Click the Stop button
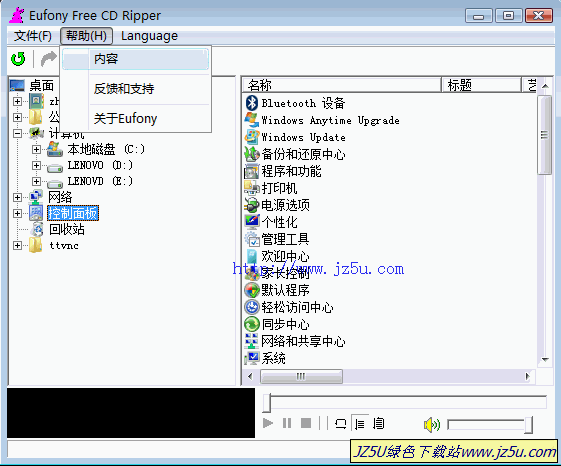The width and height of the screenshot is (561, 466). [306, 423]
